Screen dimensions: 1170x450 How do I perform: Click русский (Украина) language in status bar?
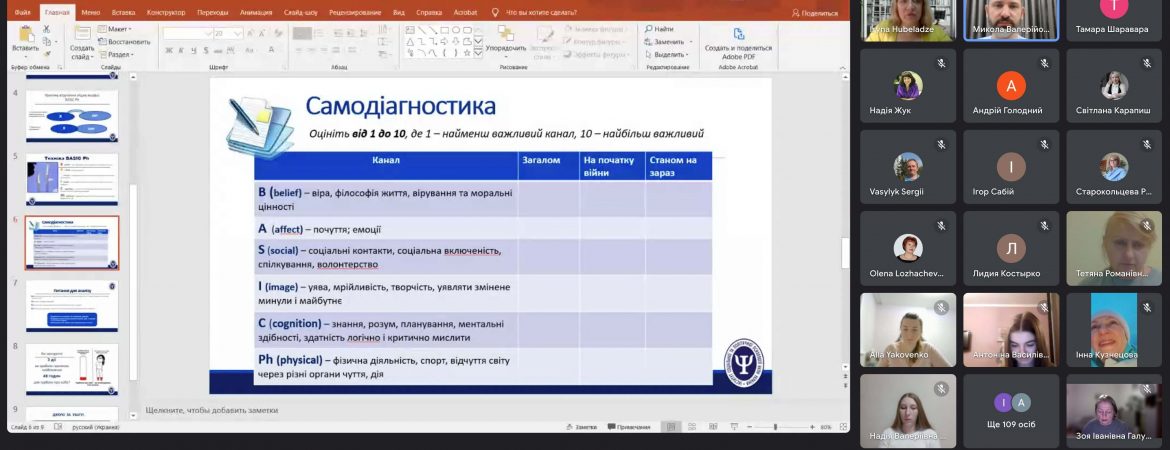[x=95, y=428]
